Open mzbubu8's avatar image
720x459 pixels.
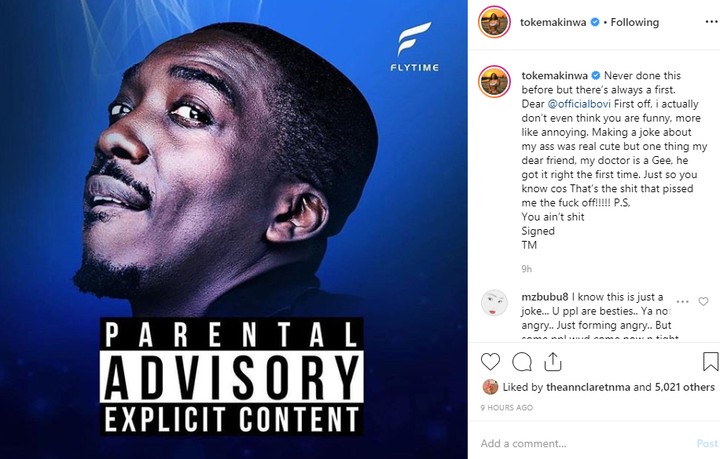point(494,303)
